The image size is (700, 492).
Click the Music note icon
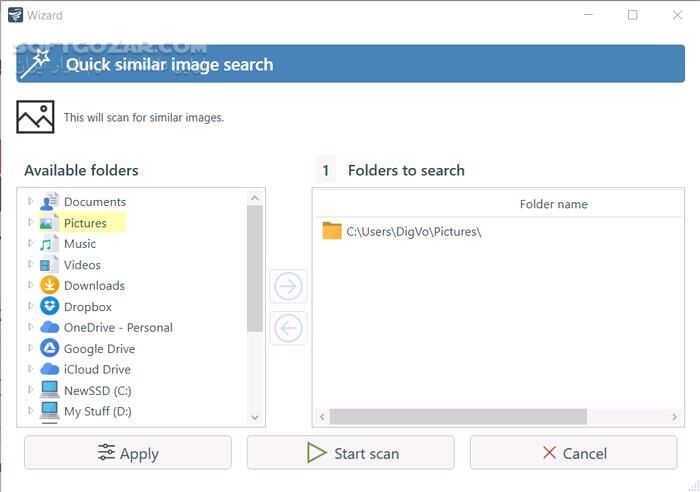49,244
